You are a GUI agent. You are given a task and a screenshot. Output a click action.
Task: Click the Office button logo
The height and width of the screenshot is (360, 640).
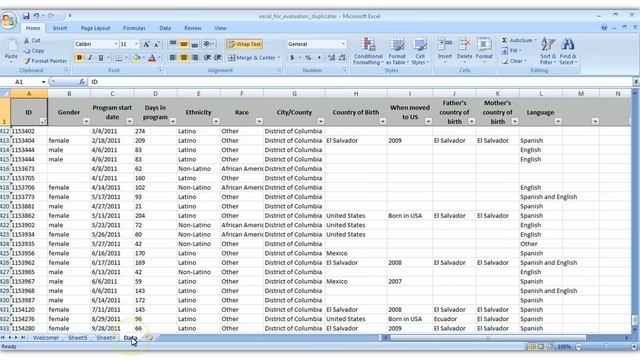coord(9,20)
